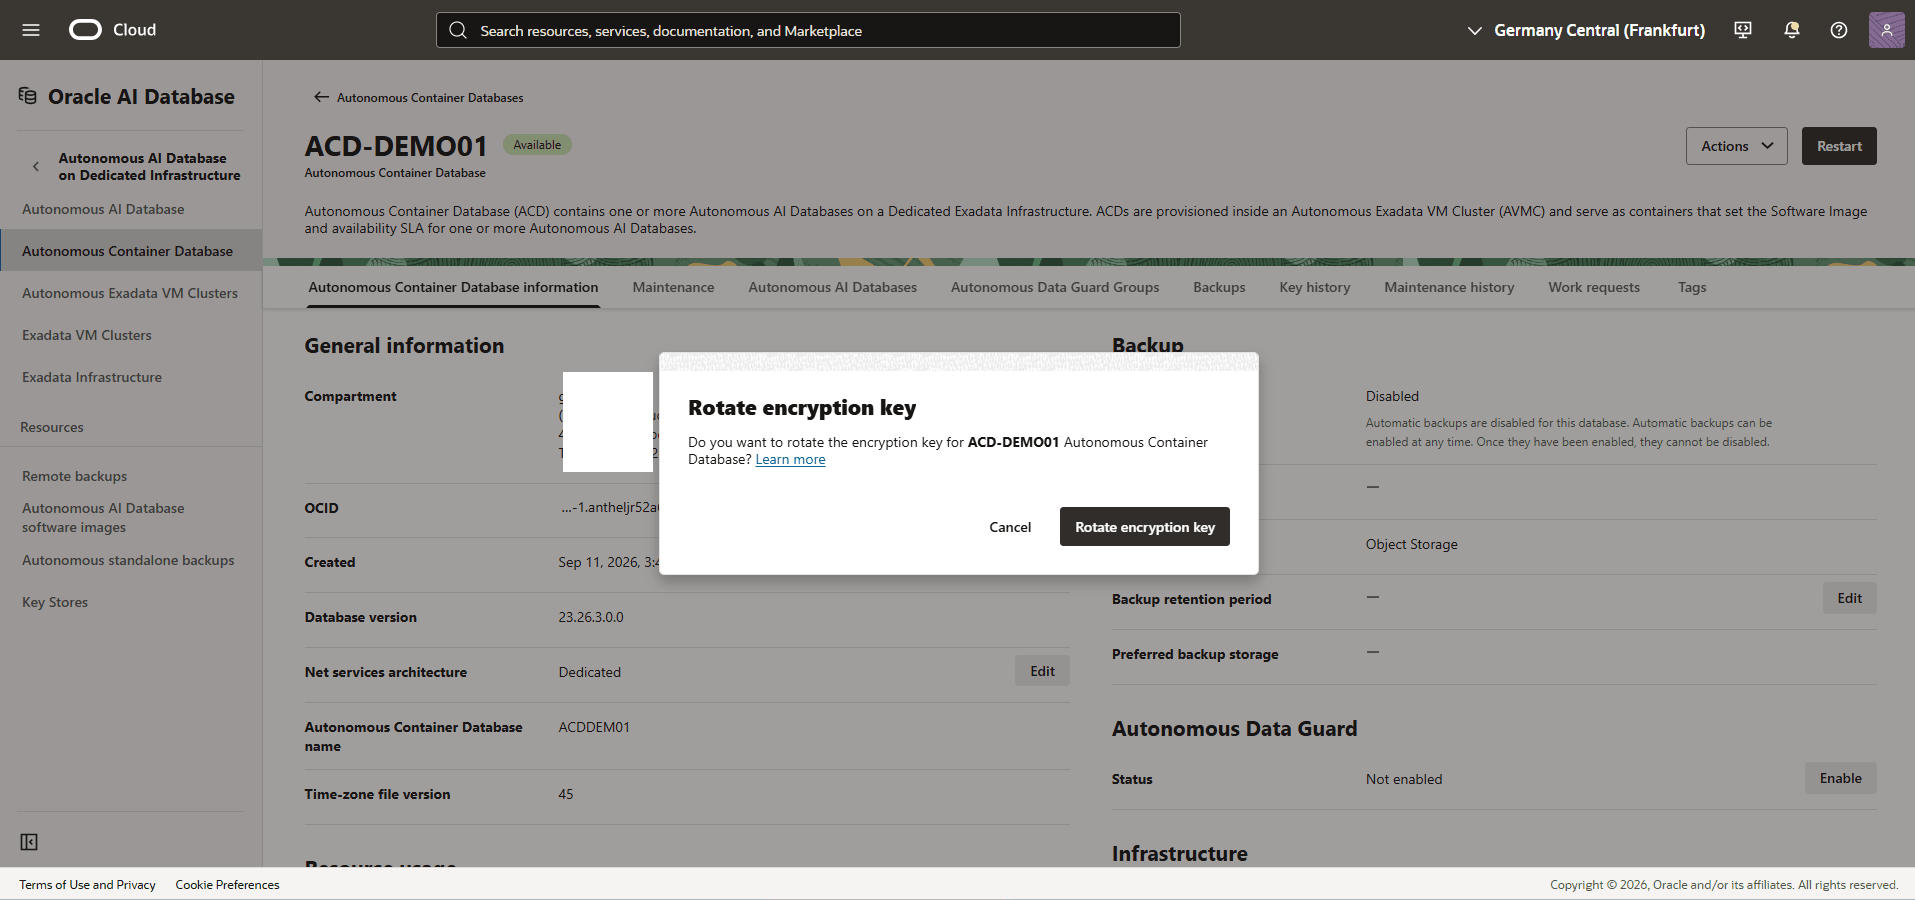The width and height of the screenshot is (1915, 900).
Task: Click the Autonomous Container Databases breadcrumb text
Action: pos(430,98)
